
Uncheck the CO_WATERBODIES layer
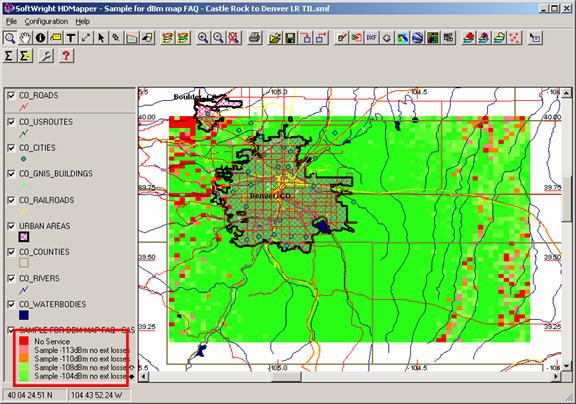pos(11,304)
